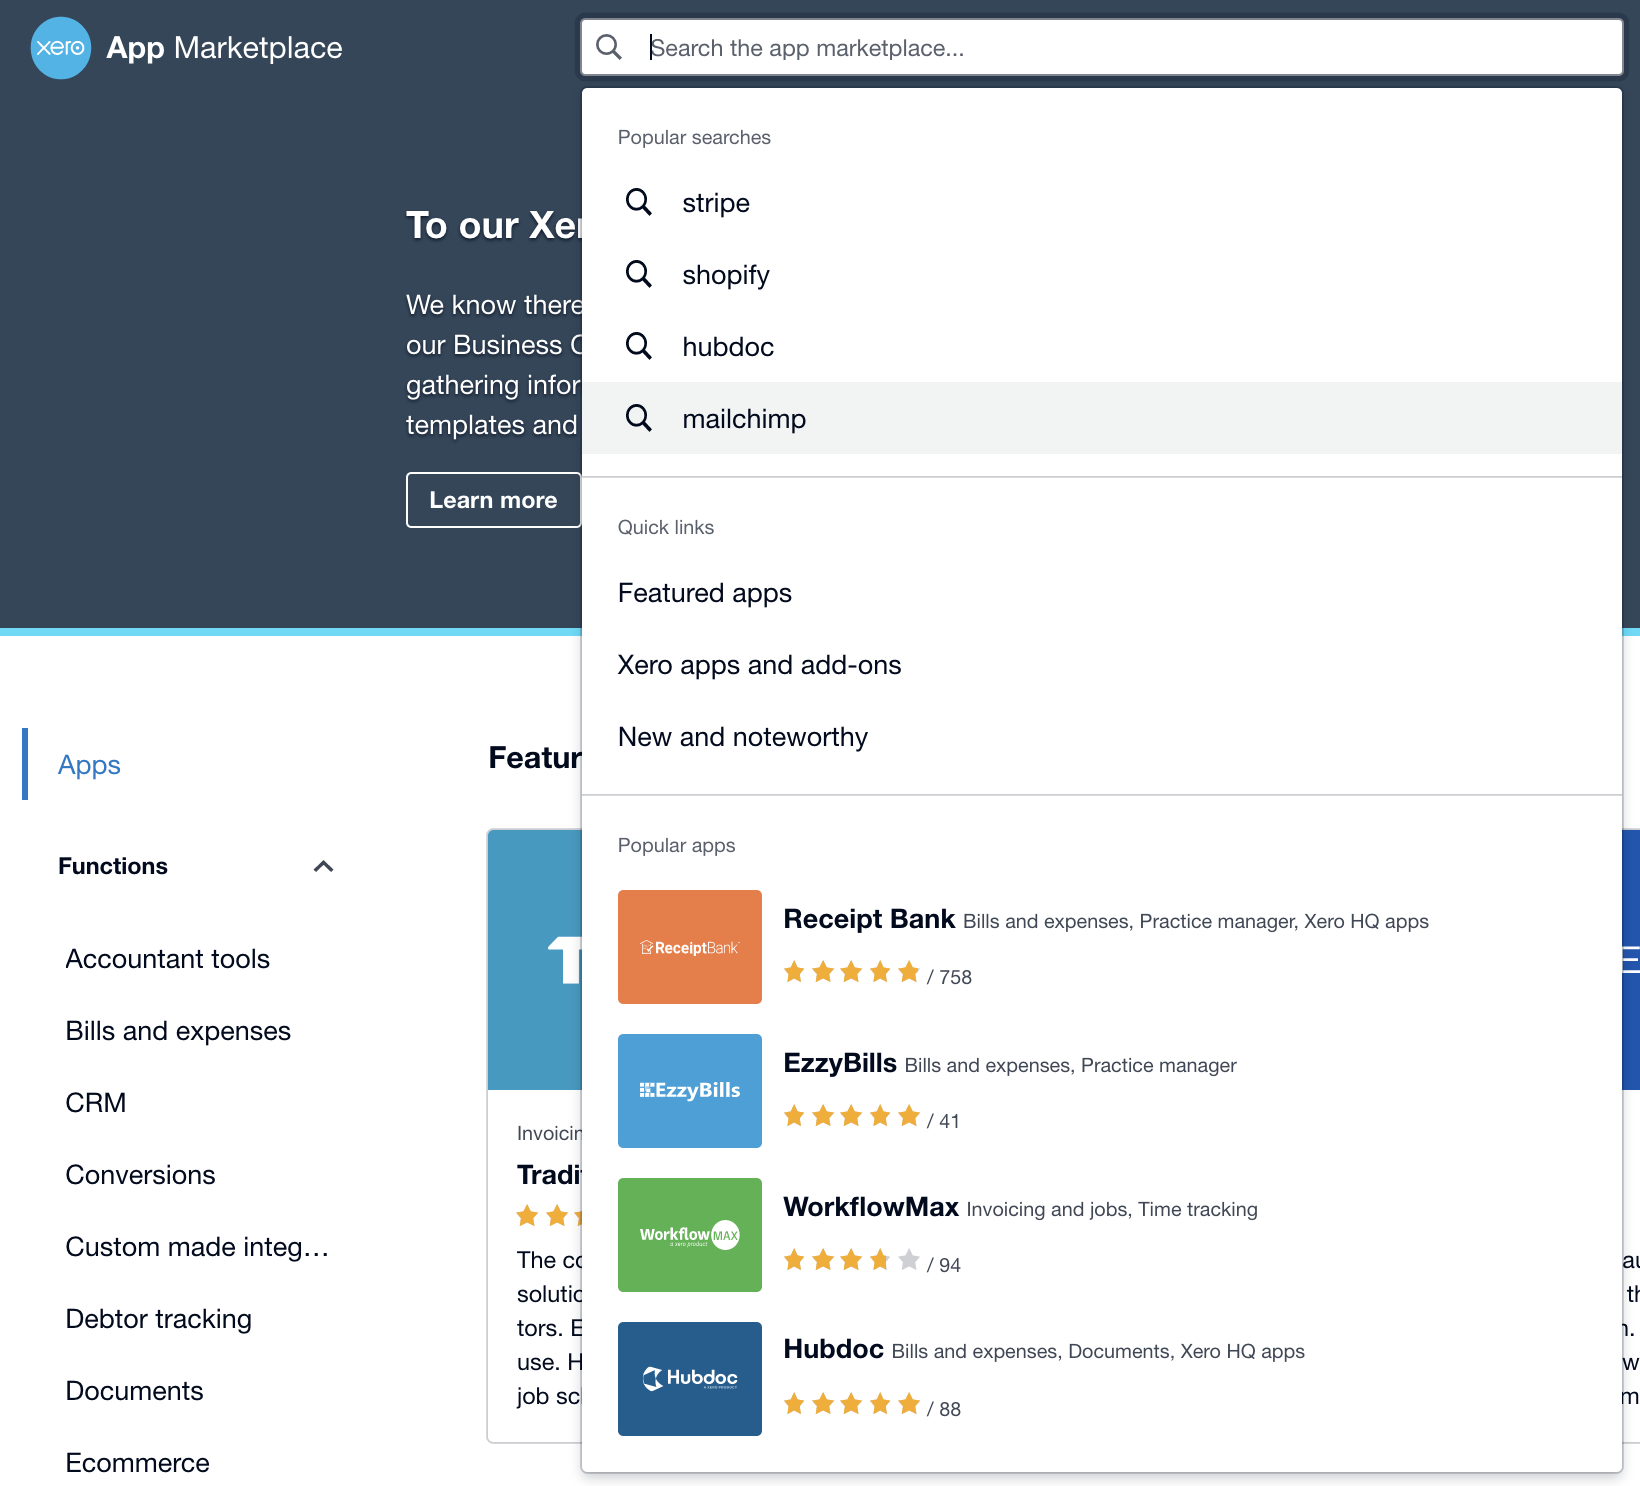Open the App Marketplace title link
This screenshot has width=1640, height=1486.
(224, 48)
